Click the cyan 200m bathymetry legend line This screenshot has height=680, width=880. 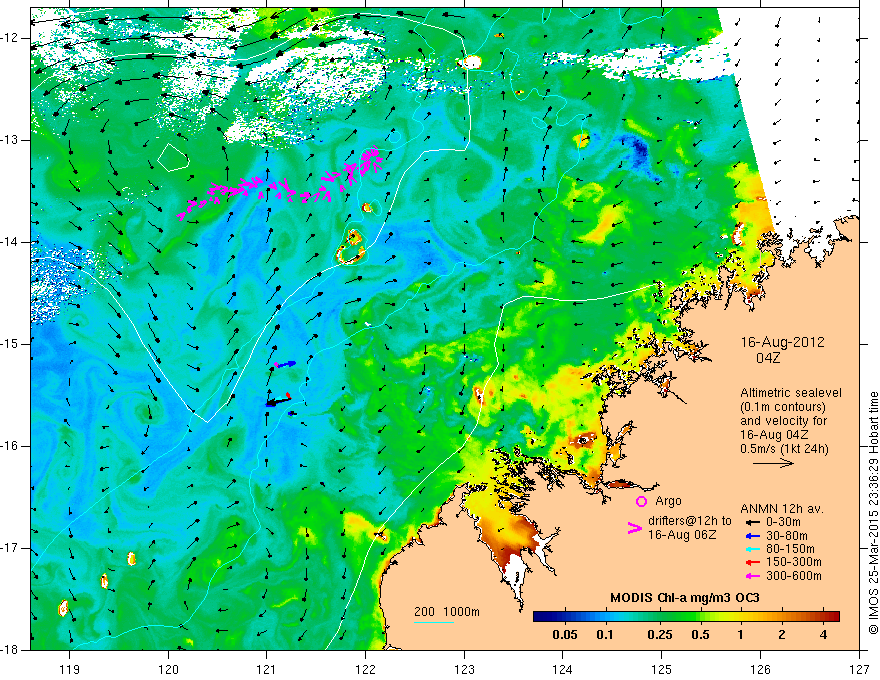click(x=433, y=622)
